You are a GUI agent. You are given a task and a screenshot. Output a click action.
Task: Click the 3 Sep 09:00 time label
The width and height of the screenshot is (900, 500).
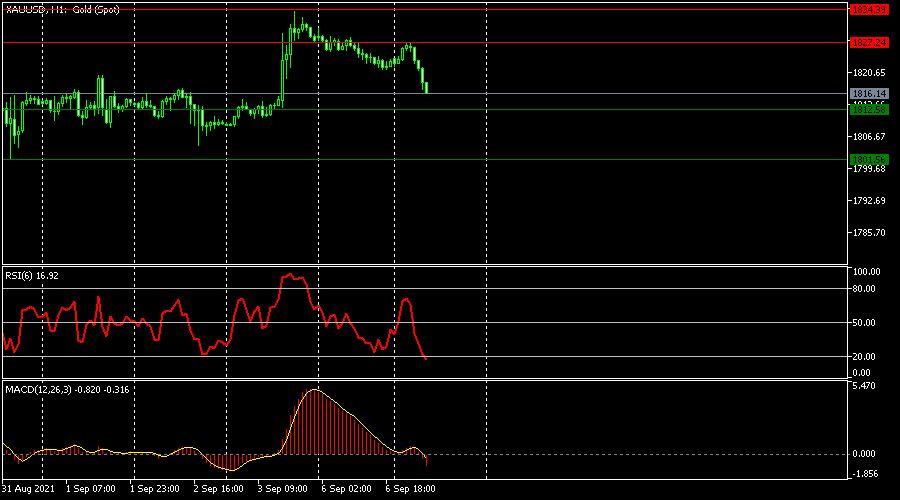[x=282, y=489]
